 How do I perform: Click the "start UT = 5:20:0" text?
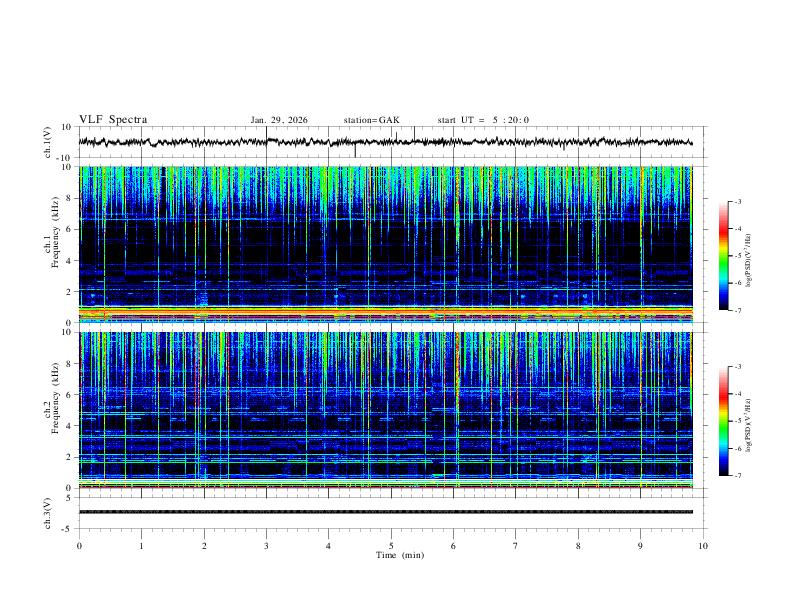[x=483, y=120]
